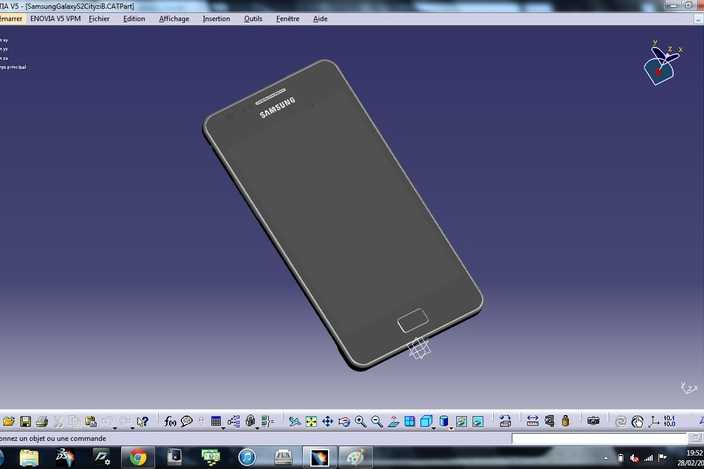The height and width of the screenshot is (469, 704).
Task: Open the Fichier menu
Action: 99,19
